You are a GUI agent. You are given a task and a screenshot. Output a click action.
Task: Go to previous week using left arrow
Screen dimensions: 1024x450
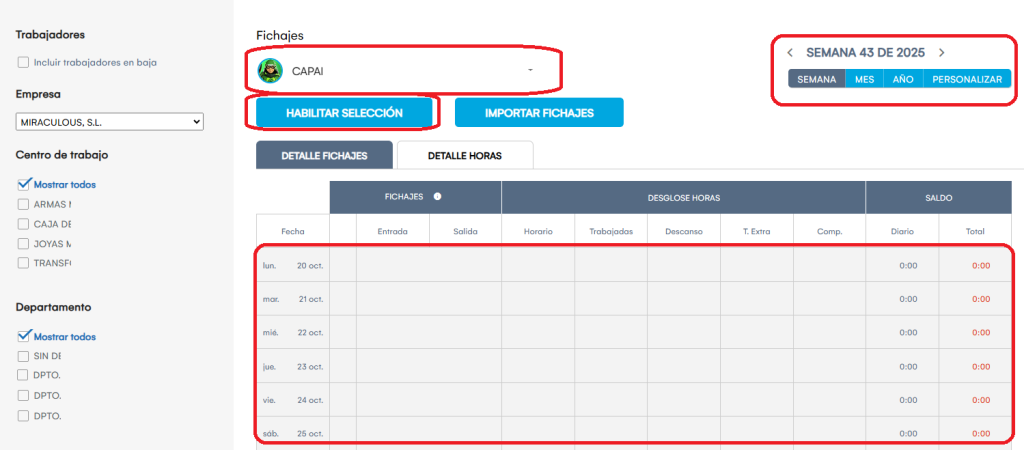click(x=790, y=53)
